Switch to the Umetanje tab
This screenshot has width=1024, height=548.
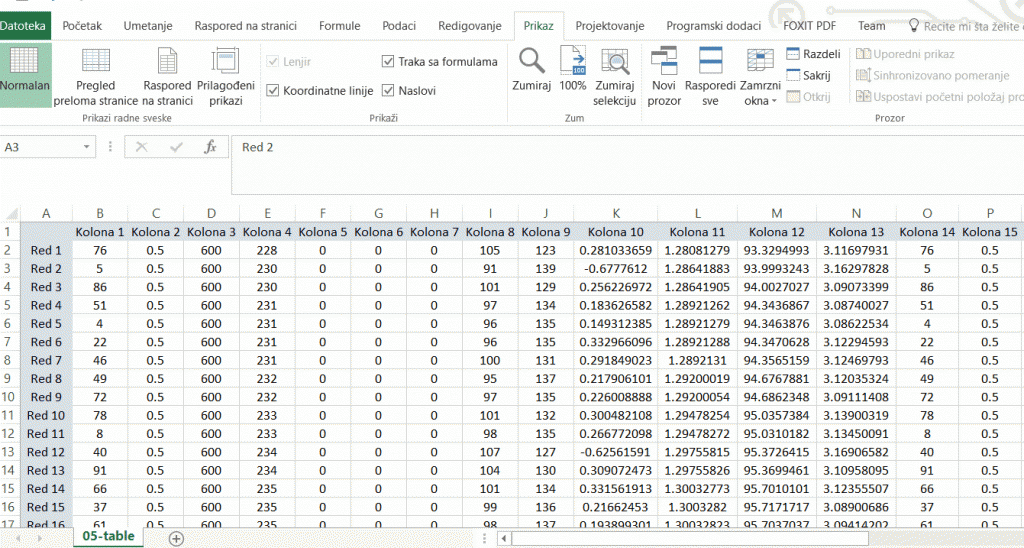148,25
